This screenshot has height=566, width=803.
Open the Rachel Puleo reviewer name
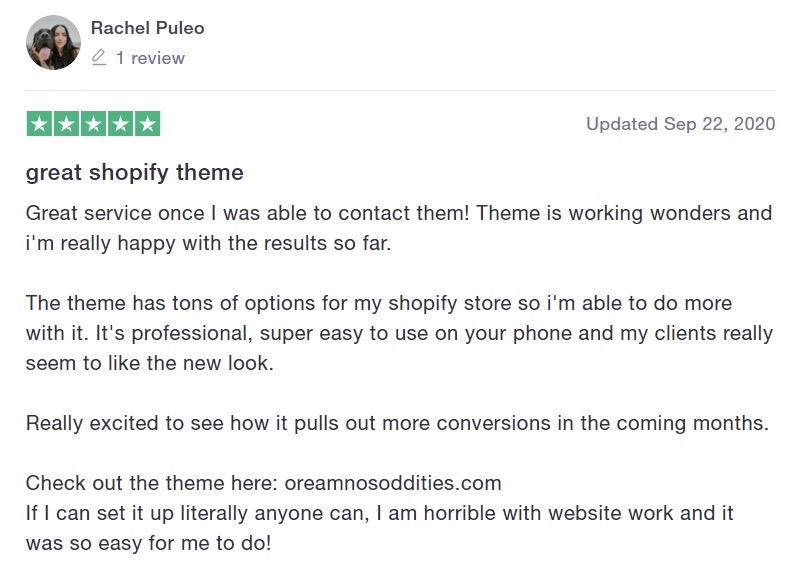pos(147,28)
